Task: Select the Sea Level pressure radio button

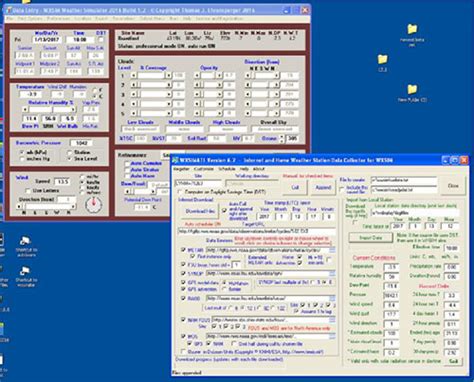Action: (x=70, y=159)
